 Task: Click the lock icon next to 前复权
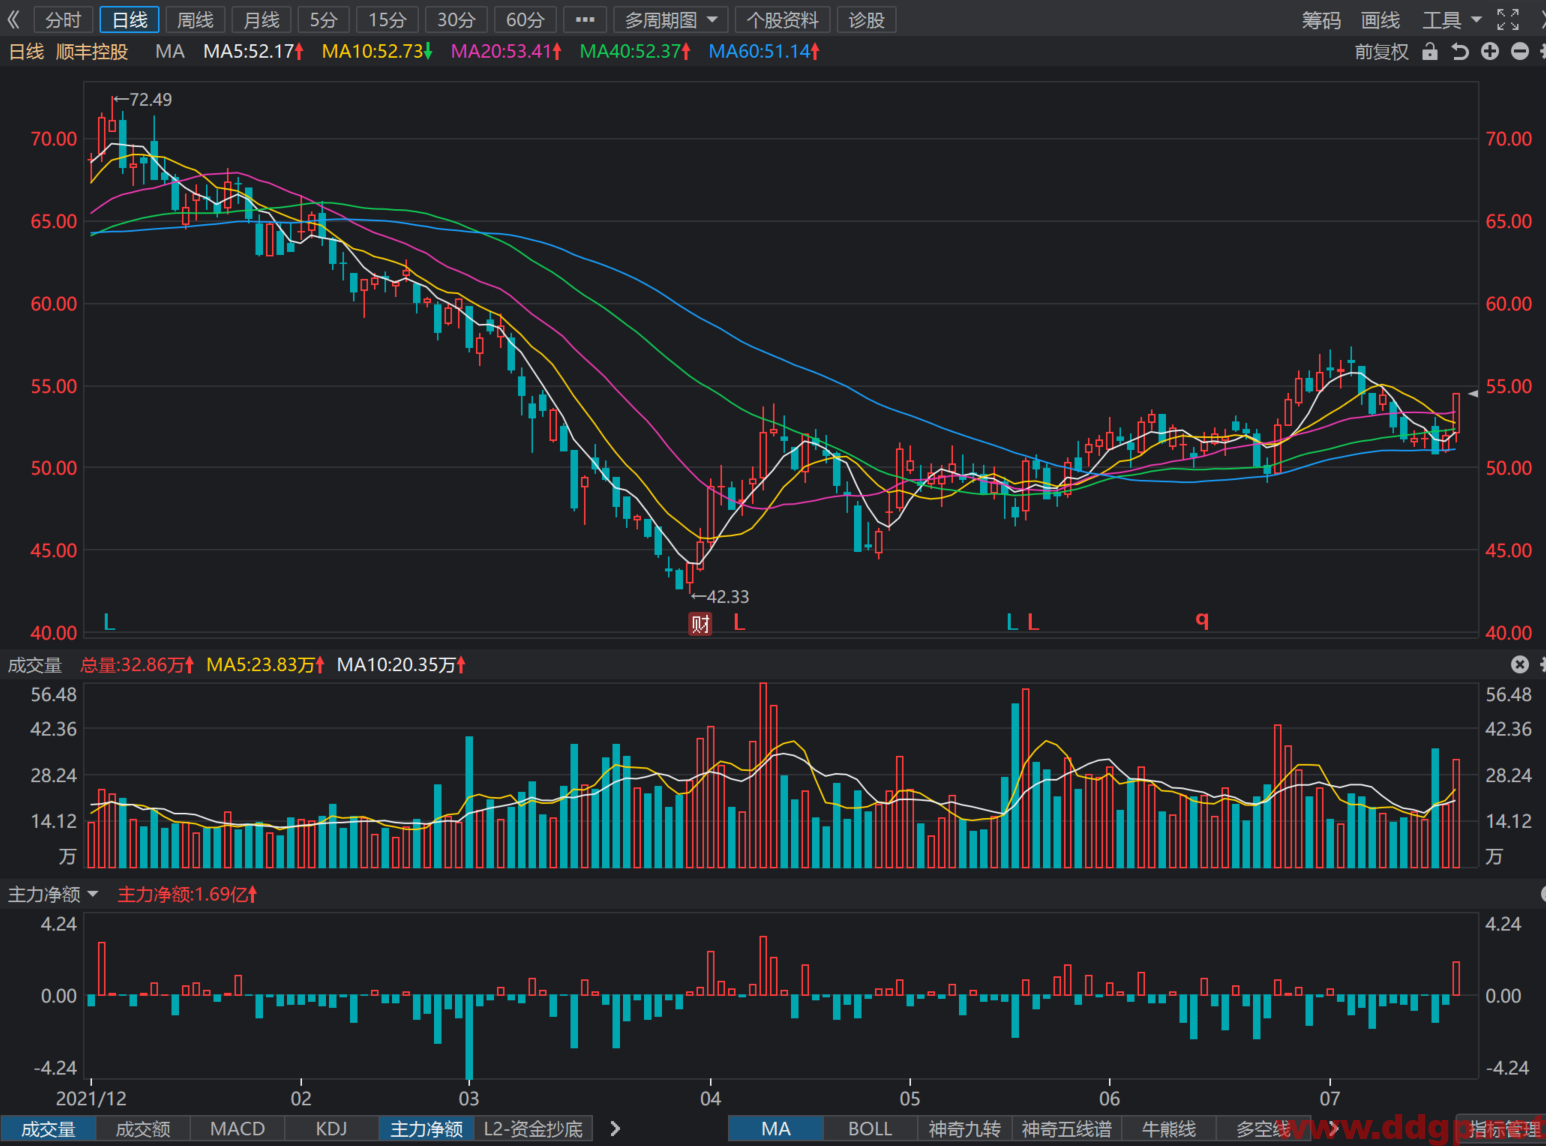click(x=1430, y=51)
